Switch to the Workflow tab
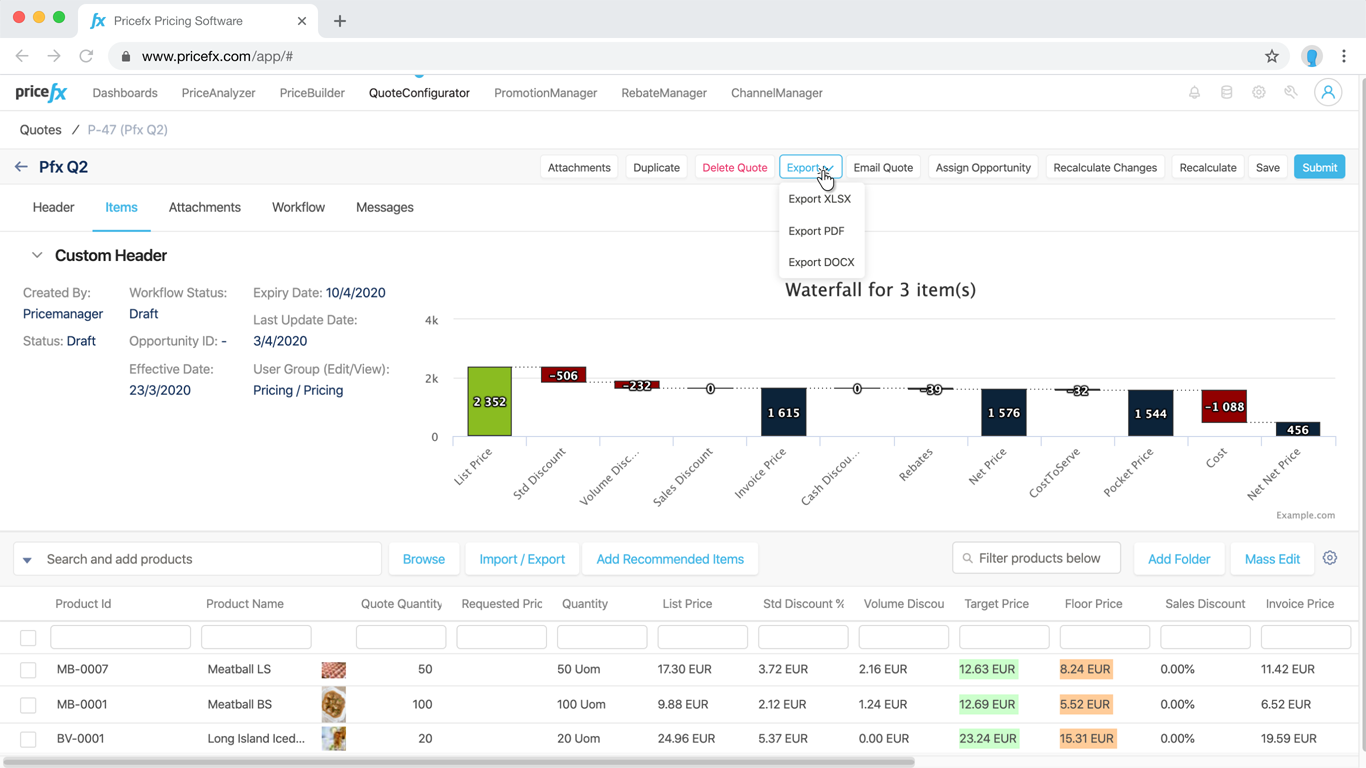 pos(298,208)
